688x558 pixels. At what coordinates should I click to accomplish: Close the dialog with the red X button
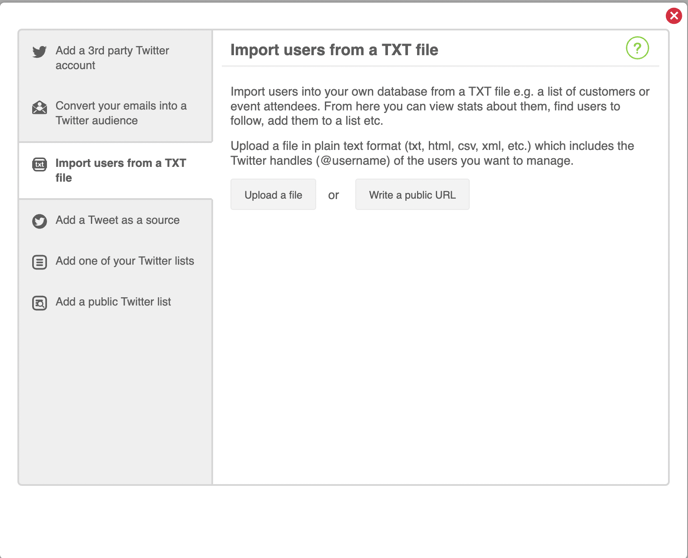(x=674, y=16)
